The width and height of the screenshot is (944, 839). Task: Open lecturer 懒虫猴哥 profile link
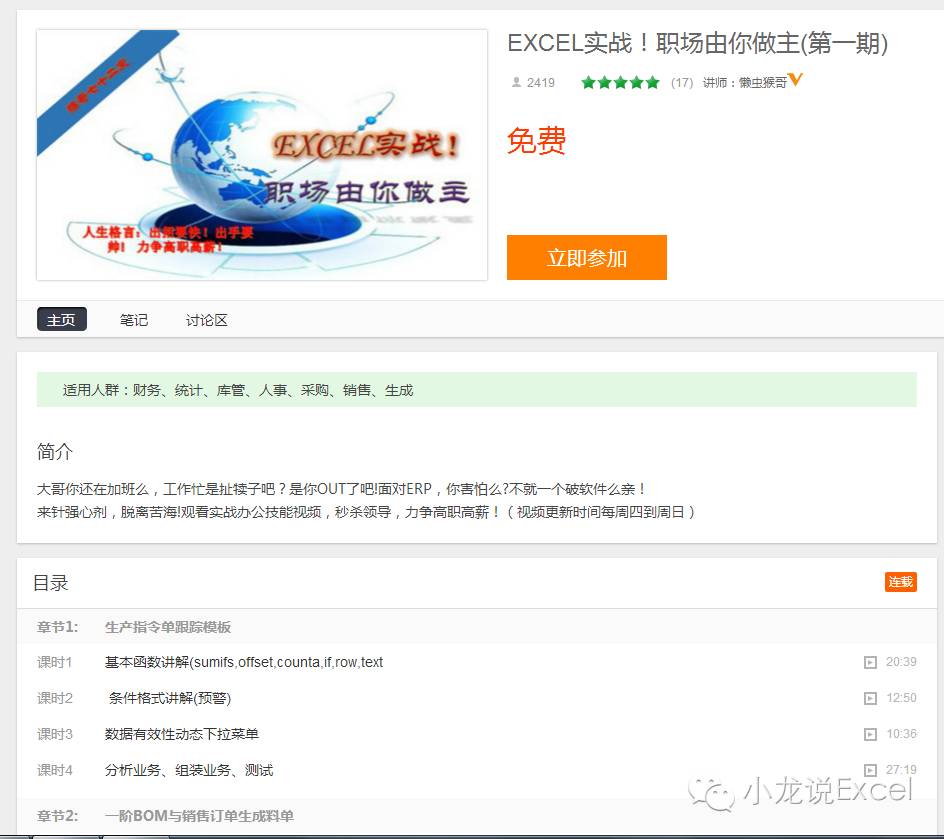763,82
